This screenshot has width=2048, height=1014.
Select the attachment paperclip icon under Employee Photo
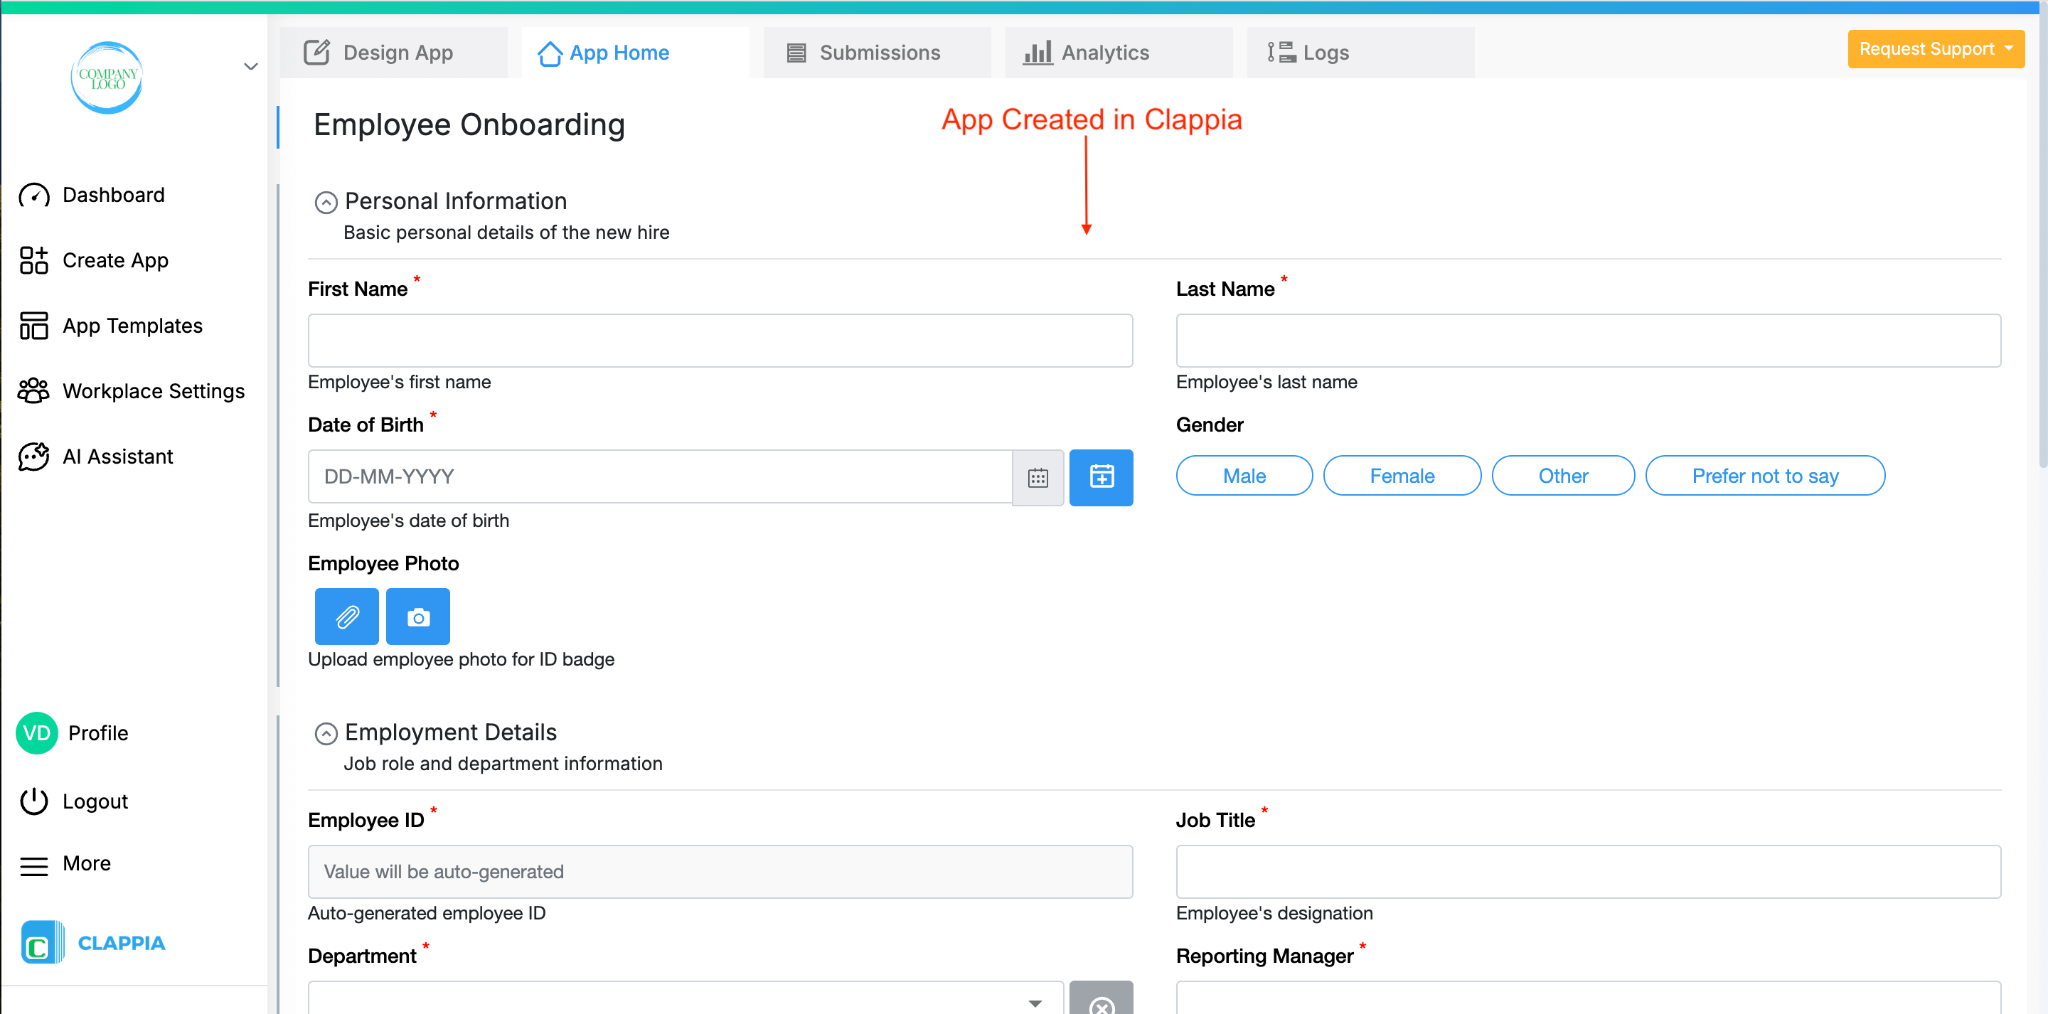coord(345,616)
